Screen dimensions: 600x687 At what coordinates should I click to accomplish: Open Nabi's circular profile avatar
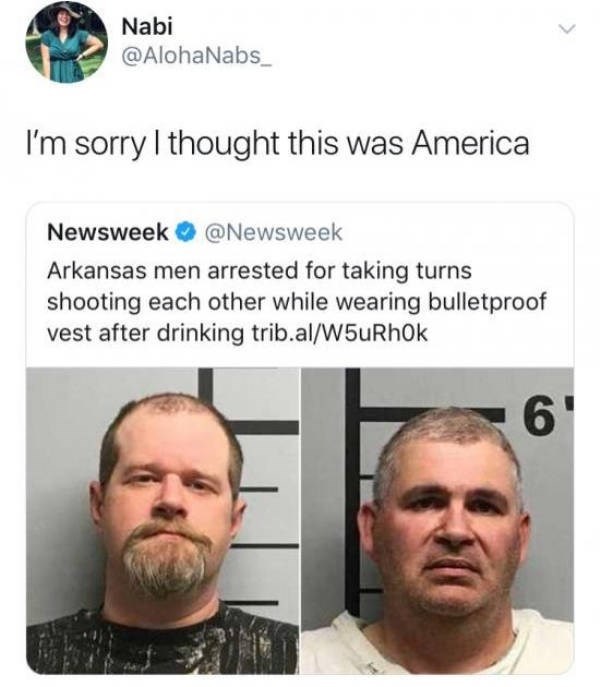(67, 42)
